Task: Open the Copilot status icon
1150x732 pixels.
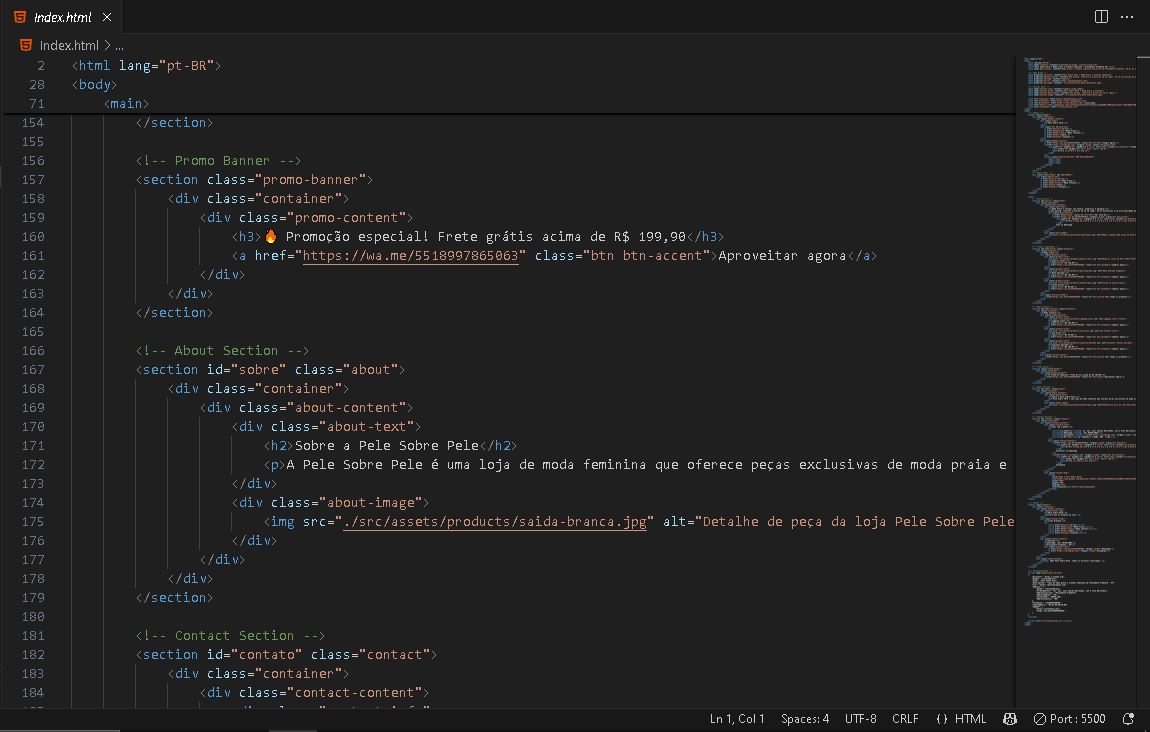Action: click(1010, 719)
